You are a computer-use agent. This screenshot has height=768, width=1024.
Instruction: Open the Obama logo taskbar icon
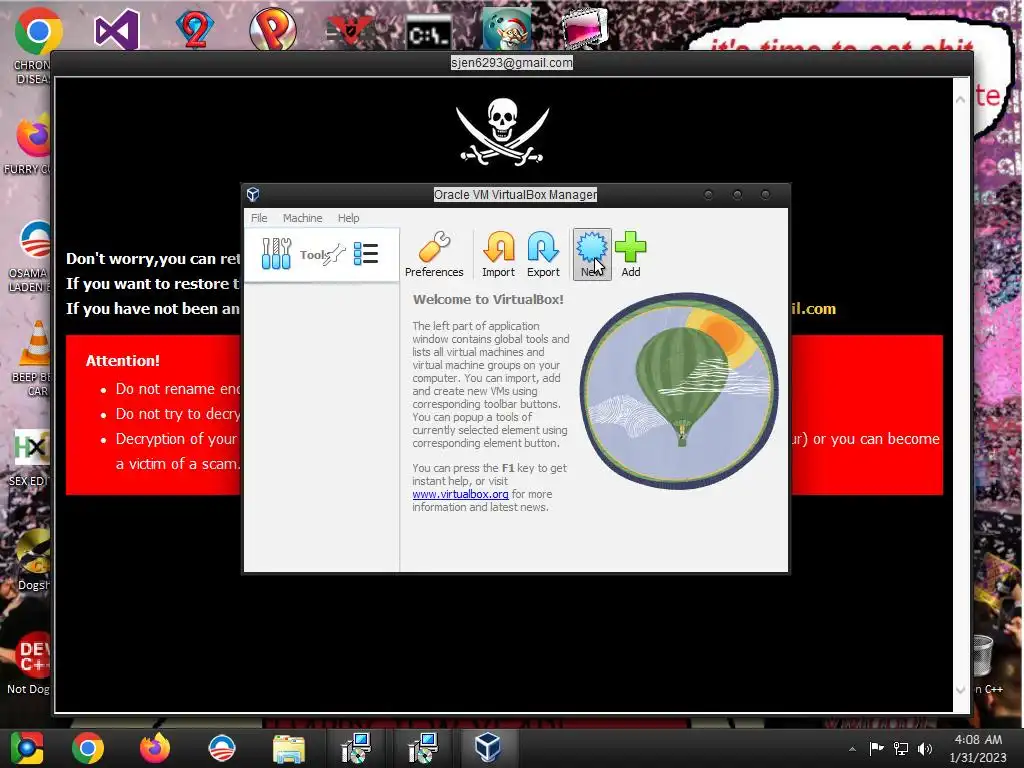coord(221,748)
